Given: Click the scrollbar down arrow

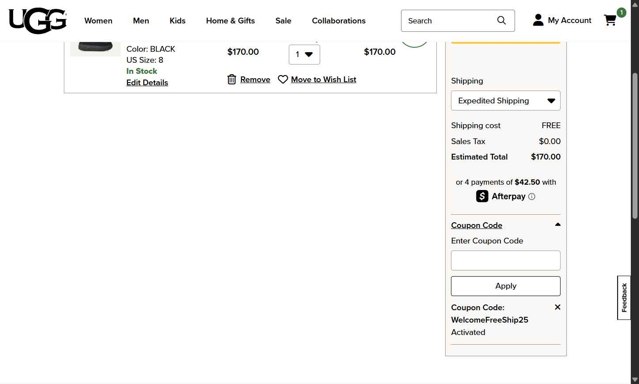Looking at the screenshot, I should click(635, 380).
